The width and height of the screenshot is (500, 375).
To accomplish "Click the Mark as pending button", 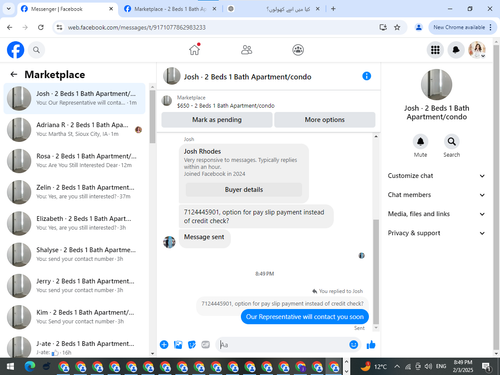I will tap(217, 120).
